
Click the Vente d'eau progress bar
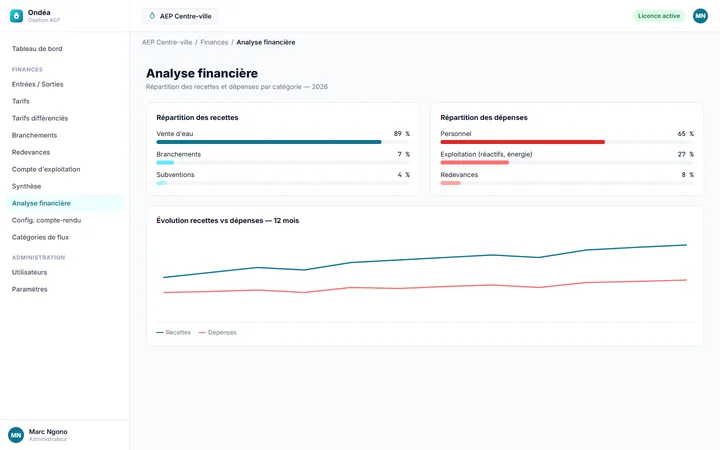[x=283, y=142]
